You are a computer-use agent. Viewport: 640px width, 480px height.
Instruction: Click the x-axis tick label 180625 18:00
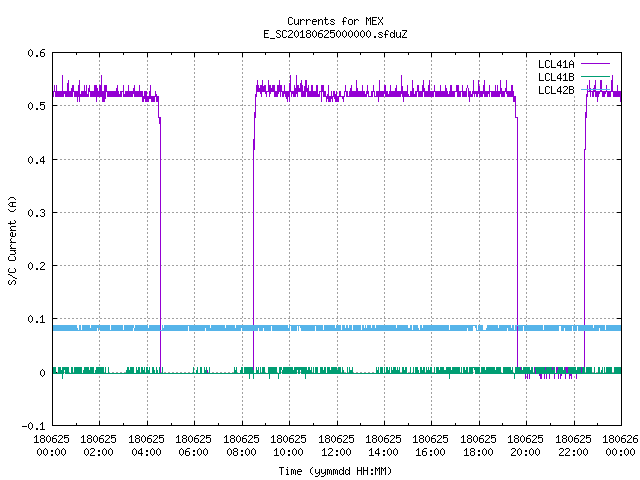pyautogui.click(x=478, y=446)
